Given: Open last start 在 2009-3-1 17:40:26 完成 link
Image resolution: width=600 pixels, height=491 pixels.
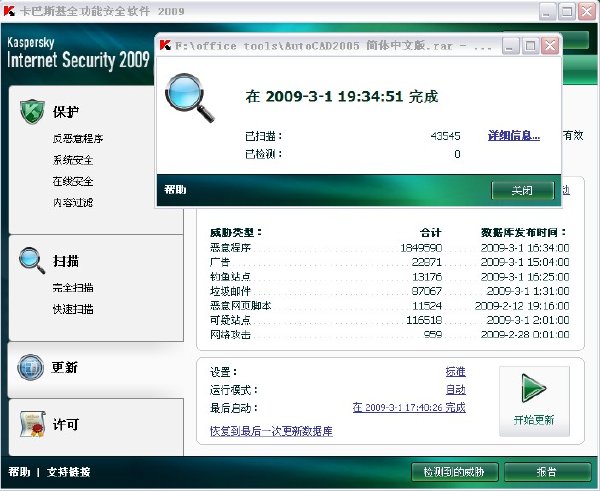Looking at the screenshot, I should (x=409, y=408).
